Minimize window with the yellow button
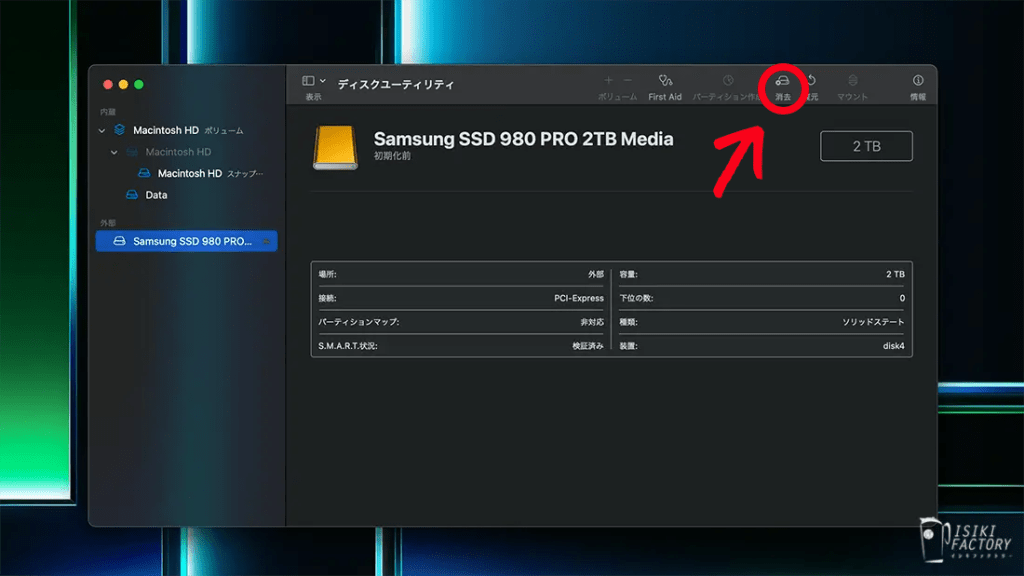Screen dimensions: 1024x576 click(x=123, y=84)
